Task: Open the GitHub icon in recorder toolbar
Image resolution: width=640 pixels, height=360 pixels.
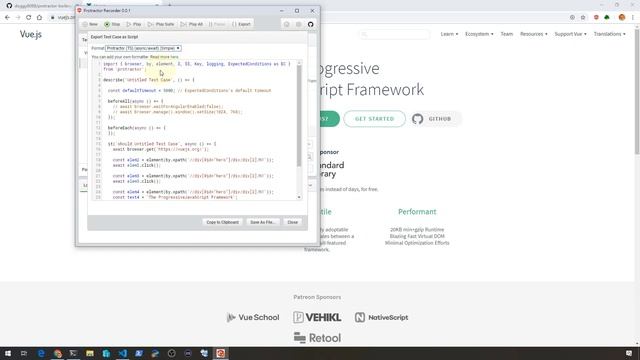Action: point(311,24)
